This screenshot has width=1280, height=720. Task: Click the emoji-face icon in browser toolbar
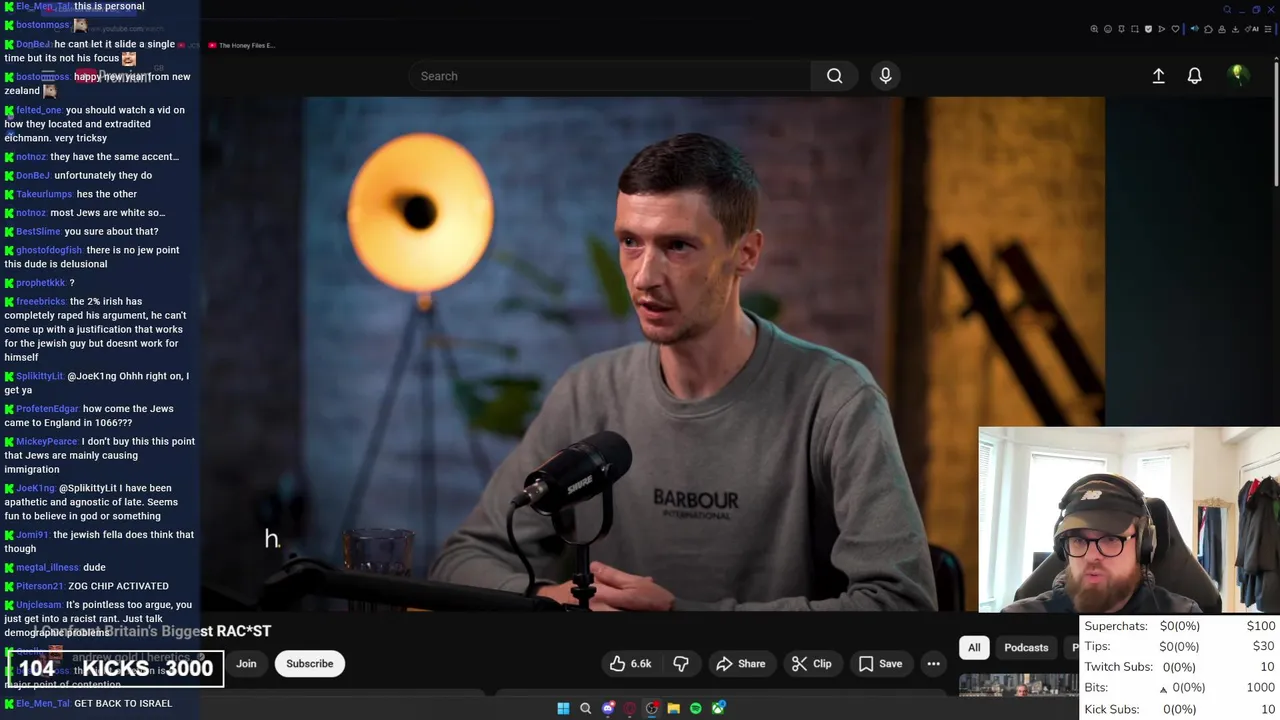point(1108,29)
